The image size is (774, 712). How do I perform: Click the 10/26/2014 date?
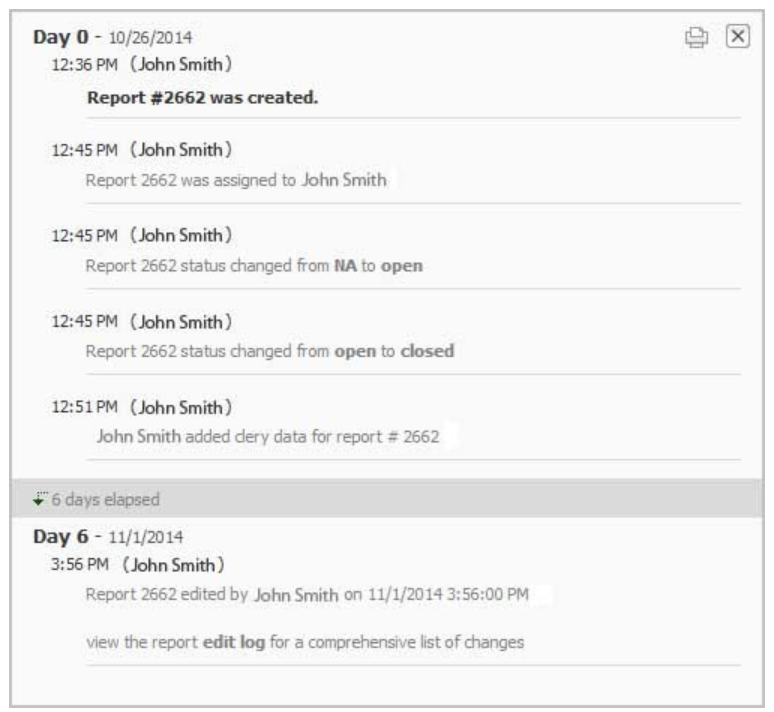point(157,39)
